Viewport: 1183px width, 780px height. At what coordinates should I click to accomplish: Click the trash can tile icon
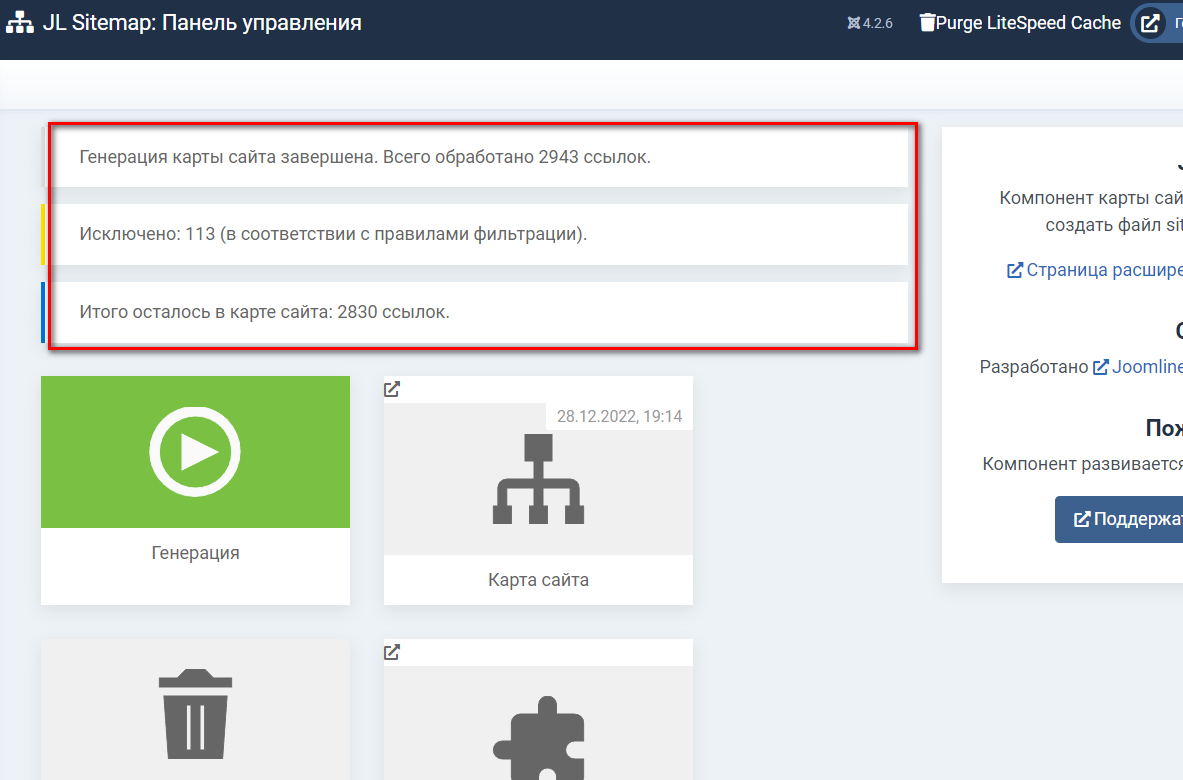pyautogui.click(x=195, y=715)
